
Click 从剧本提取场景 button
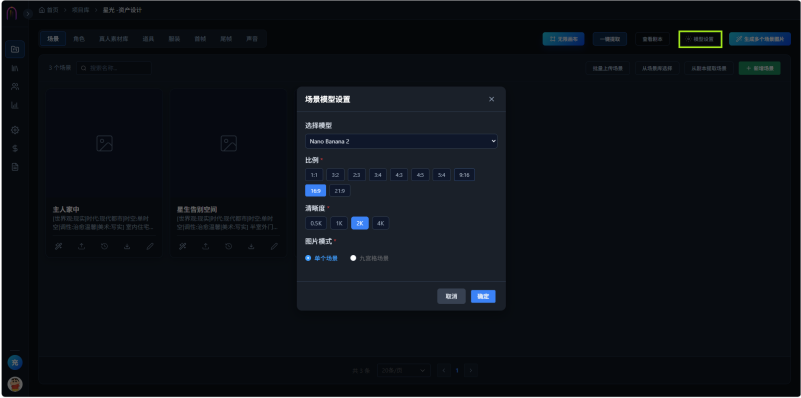point(709,68)
